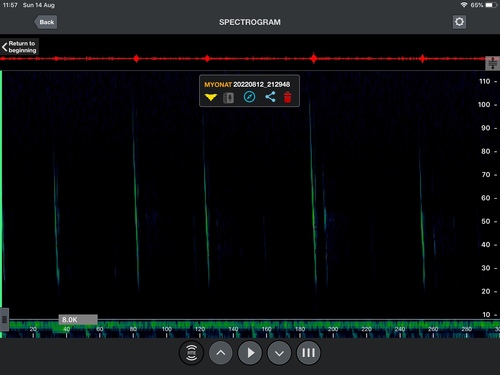Delete recording with red trash icon
The height and width of the screenshot is (375, 500).
coord(287,97)
